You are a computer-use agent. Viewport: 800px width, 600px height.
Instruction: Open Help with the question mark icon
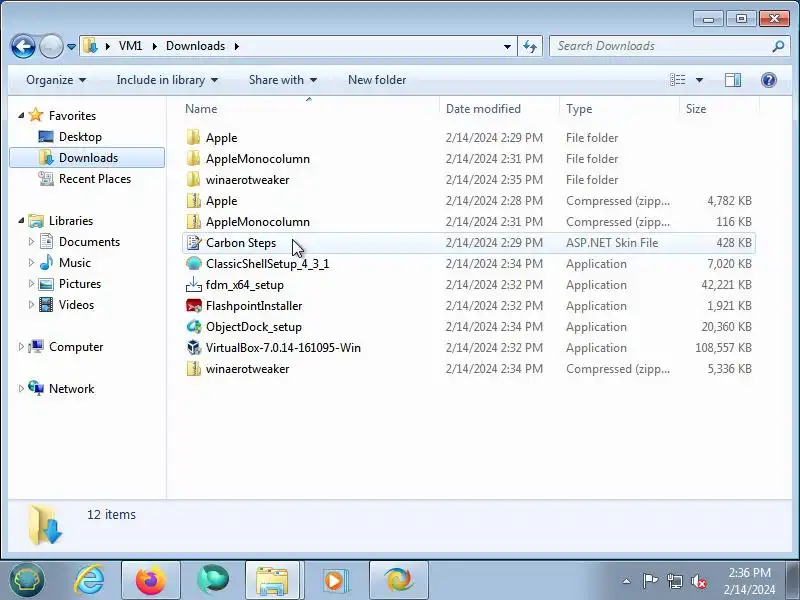(768, 80)
